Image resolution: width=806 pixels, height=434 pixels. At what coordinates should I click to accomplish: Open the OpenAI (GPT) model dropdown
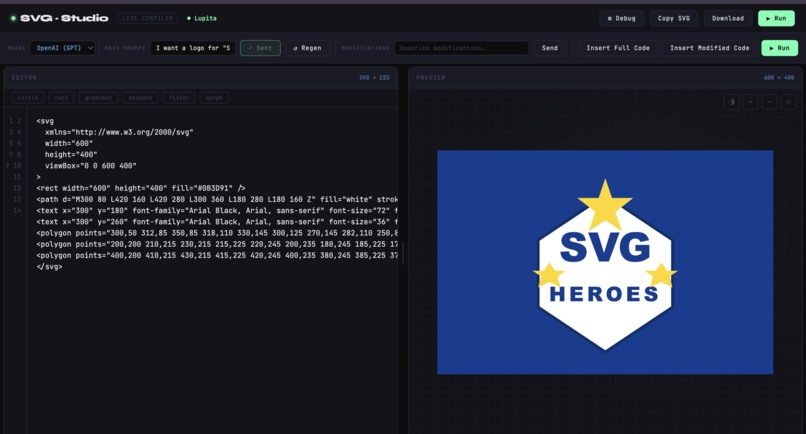point(63,48)
